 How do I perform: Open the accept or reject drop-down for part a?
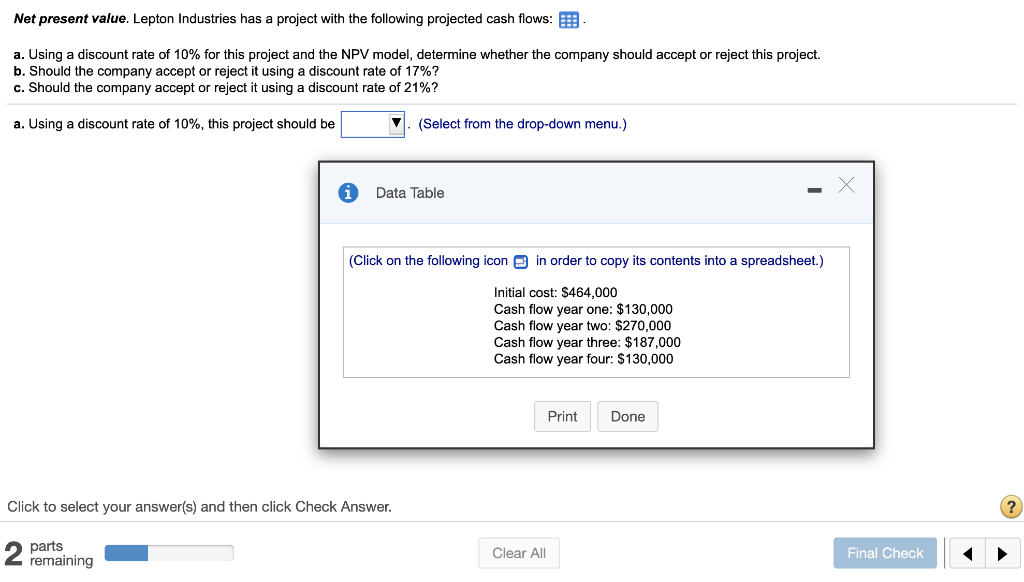(x=373, y=124)
